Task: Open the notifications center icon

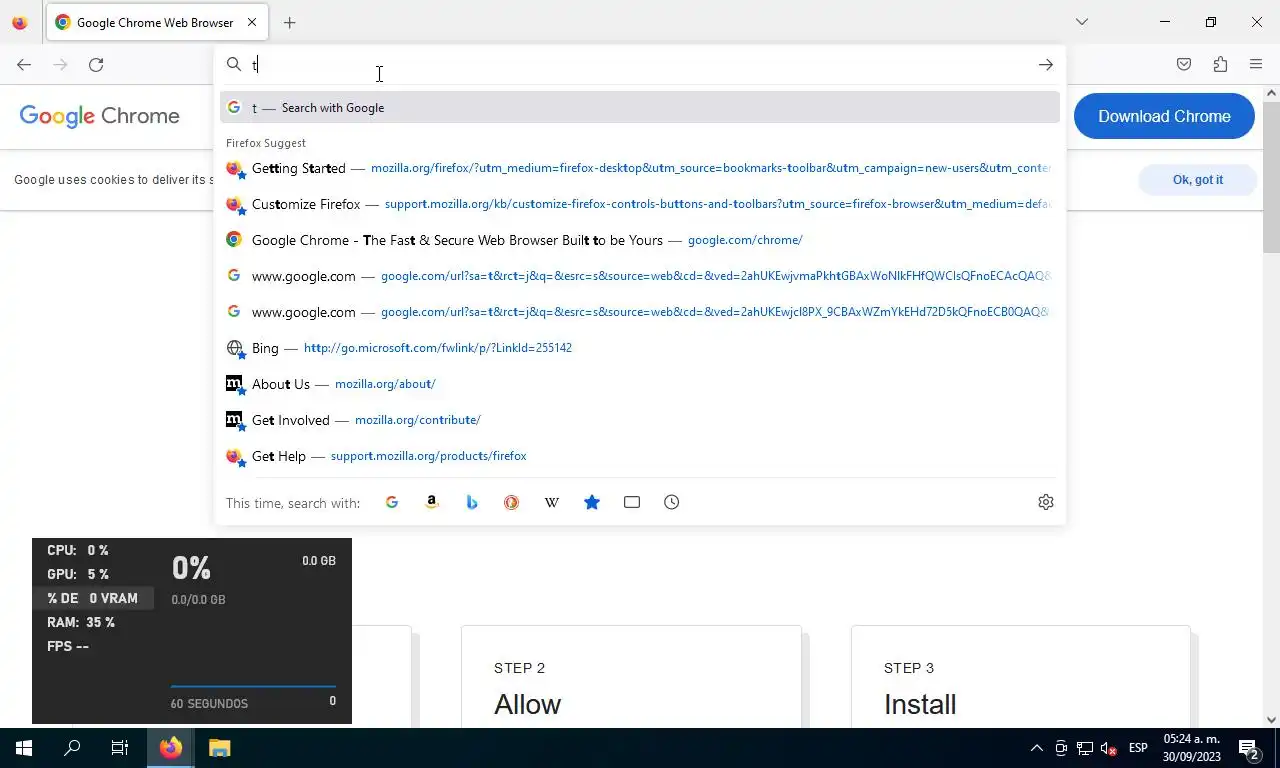Action: [x=1248, y=748]
